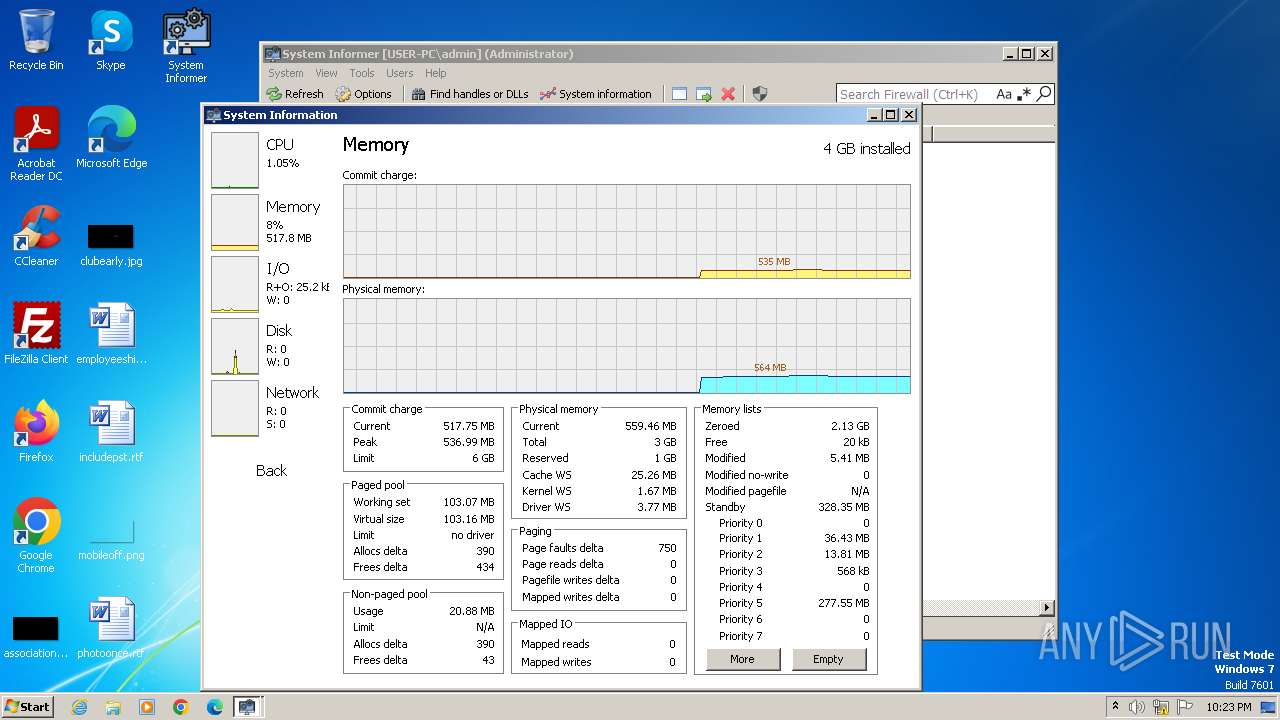This screenshot has height=720, width=1280.
Task: Click 4 GB installed text
Action: tap(867, 149)
